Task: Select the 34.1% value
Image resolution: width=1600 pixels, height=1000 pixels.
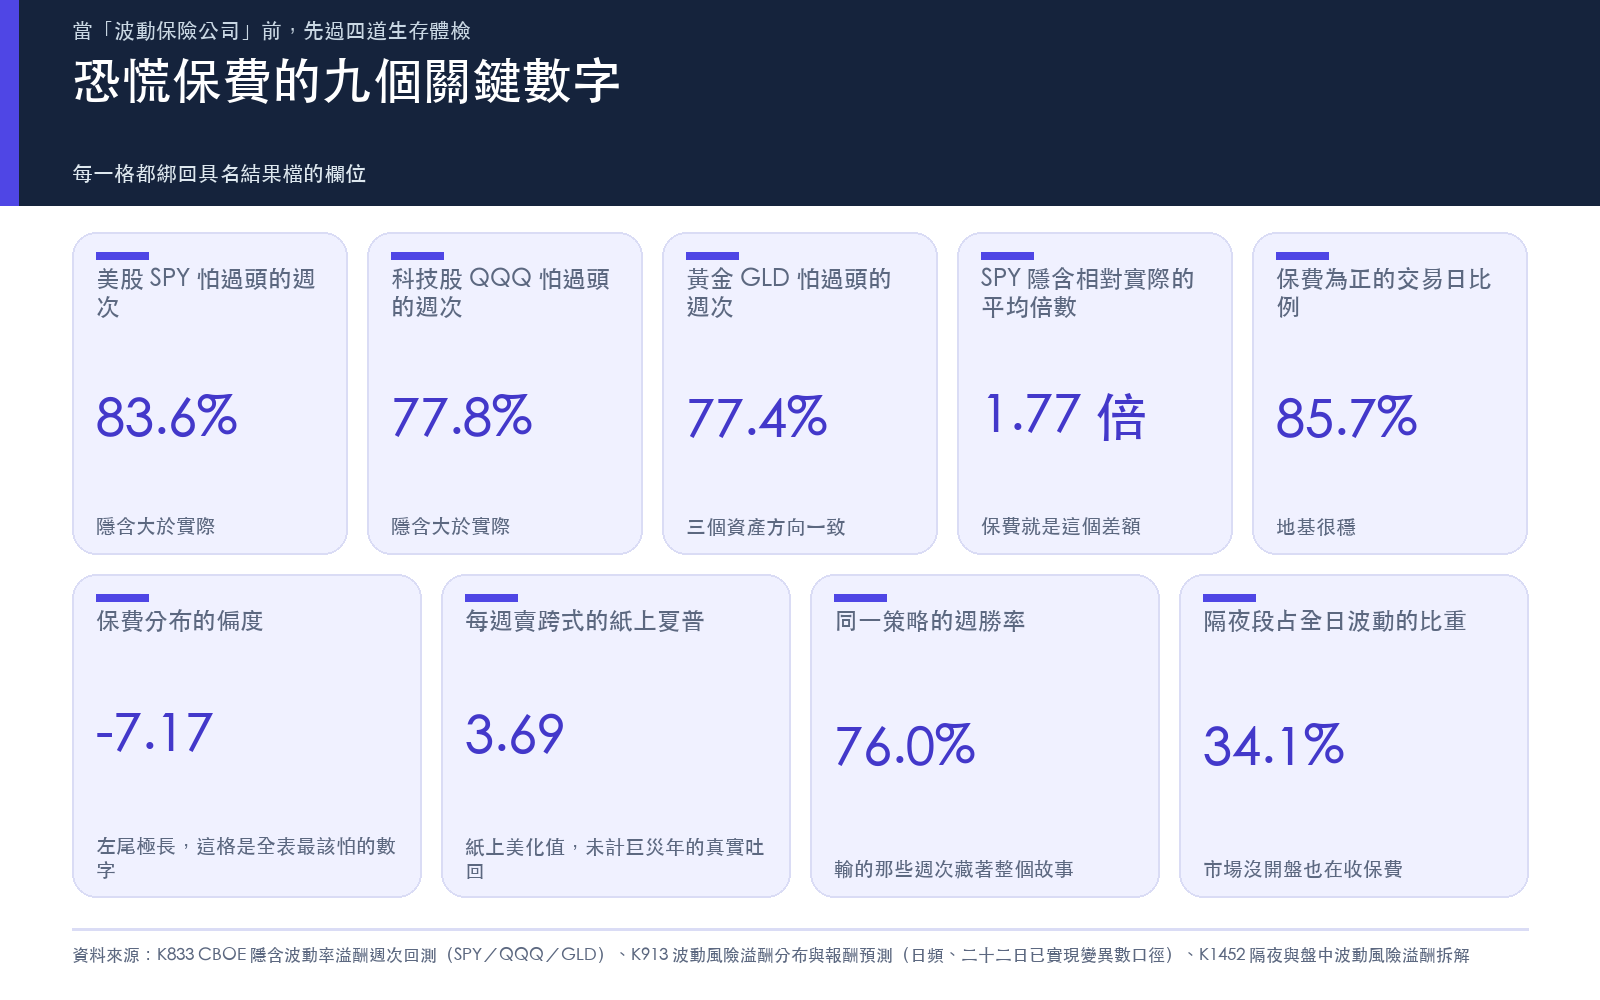Action: click(x=1273, y=745)
